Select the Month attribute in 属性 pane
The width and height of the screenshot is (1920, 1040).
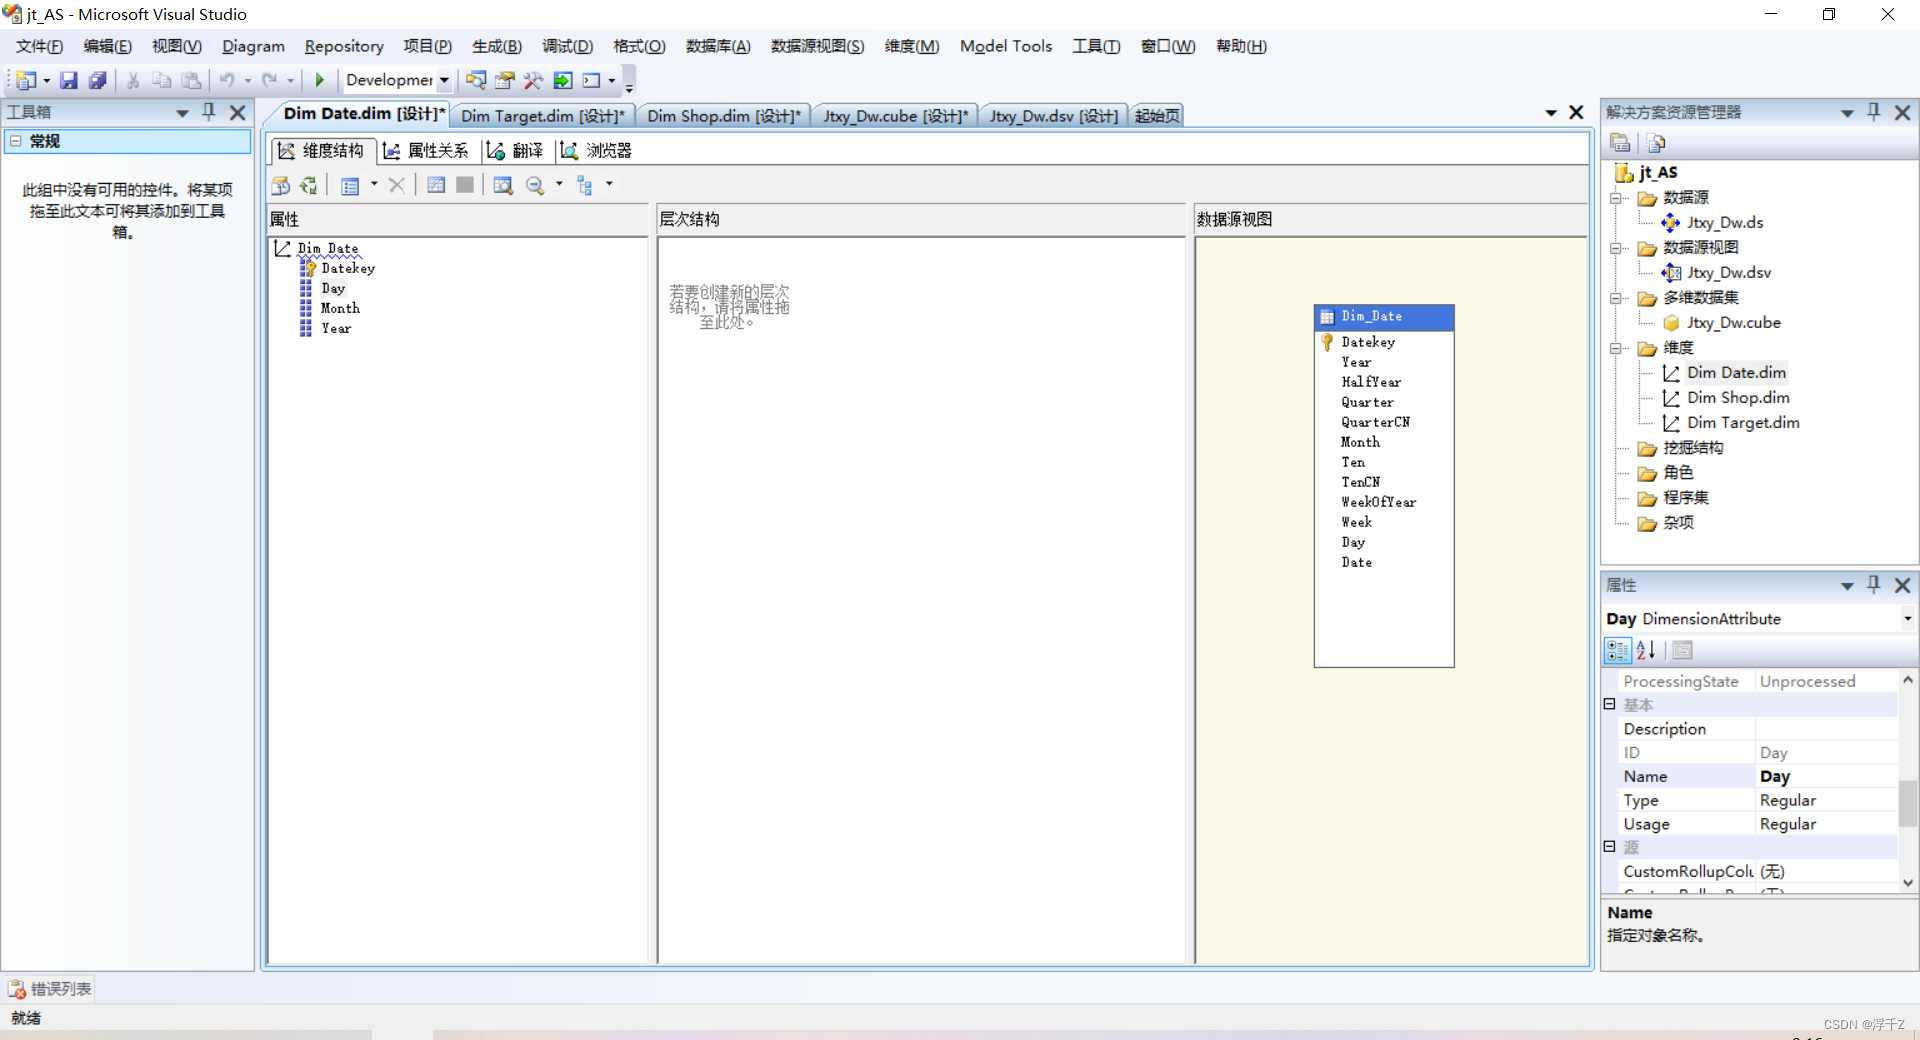pos(340,308)
